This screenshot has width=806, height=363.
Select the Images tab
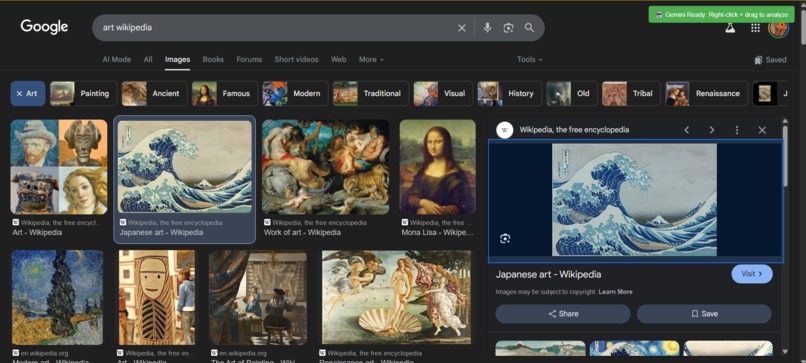(x=177, y=60)
